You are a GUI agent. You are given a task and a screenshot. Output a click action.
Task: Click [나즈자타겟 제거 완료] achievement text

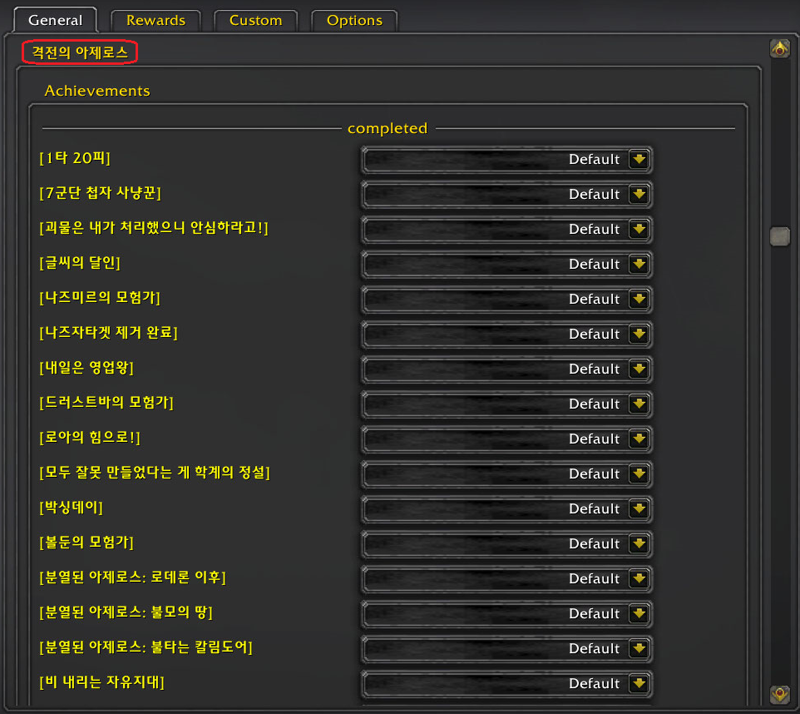108,333
